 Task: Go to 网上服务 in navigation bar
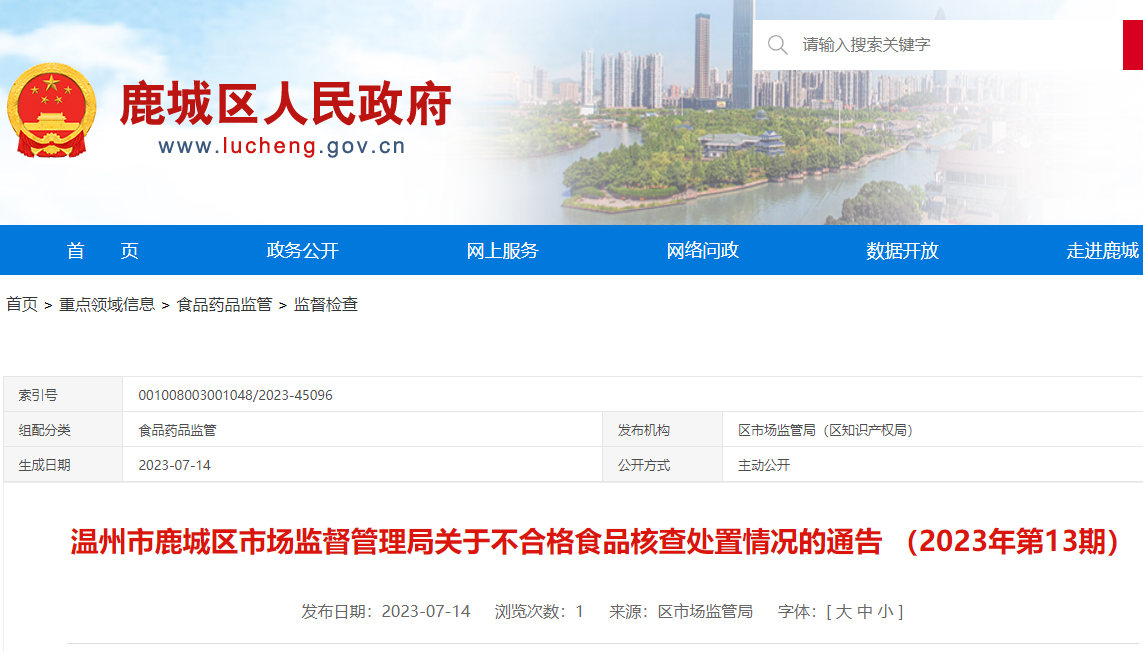(x=502, y=251)
